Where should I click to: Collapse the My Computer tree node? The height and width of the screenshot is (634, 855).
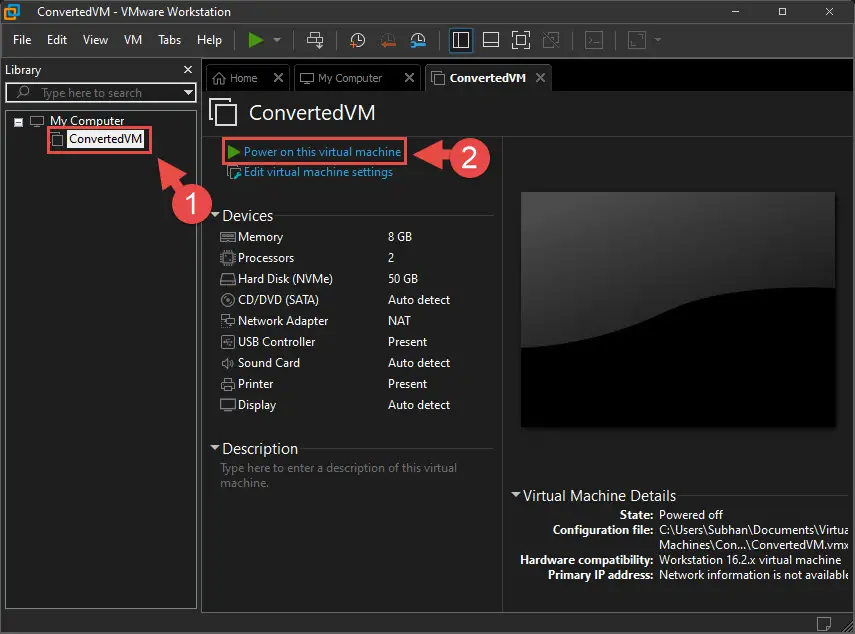click(19, 122)
